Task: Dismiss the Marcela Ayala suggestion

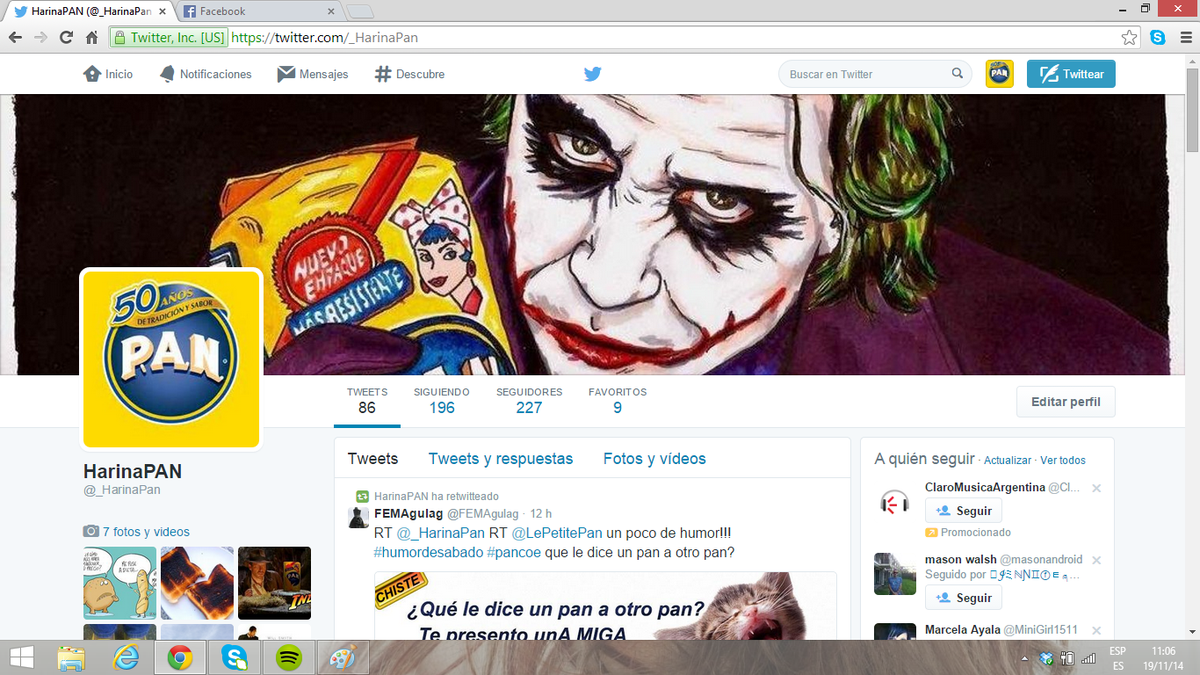Action: coord(1096,631)
